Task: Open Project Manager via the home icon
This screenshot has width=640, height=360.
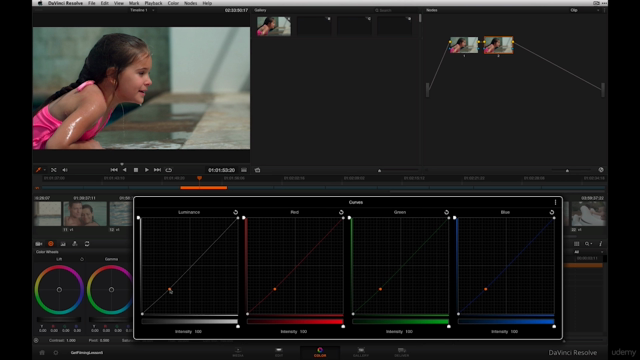Action: (42, 353)
